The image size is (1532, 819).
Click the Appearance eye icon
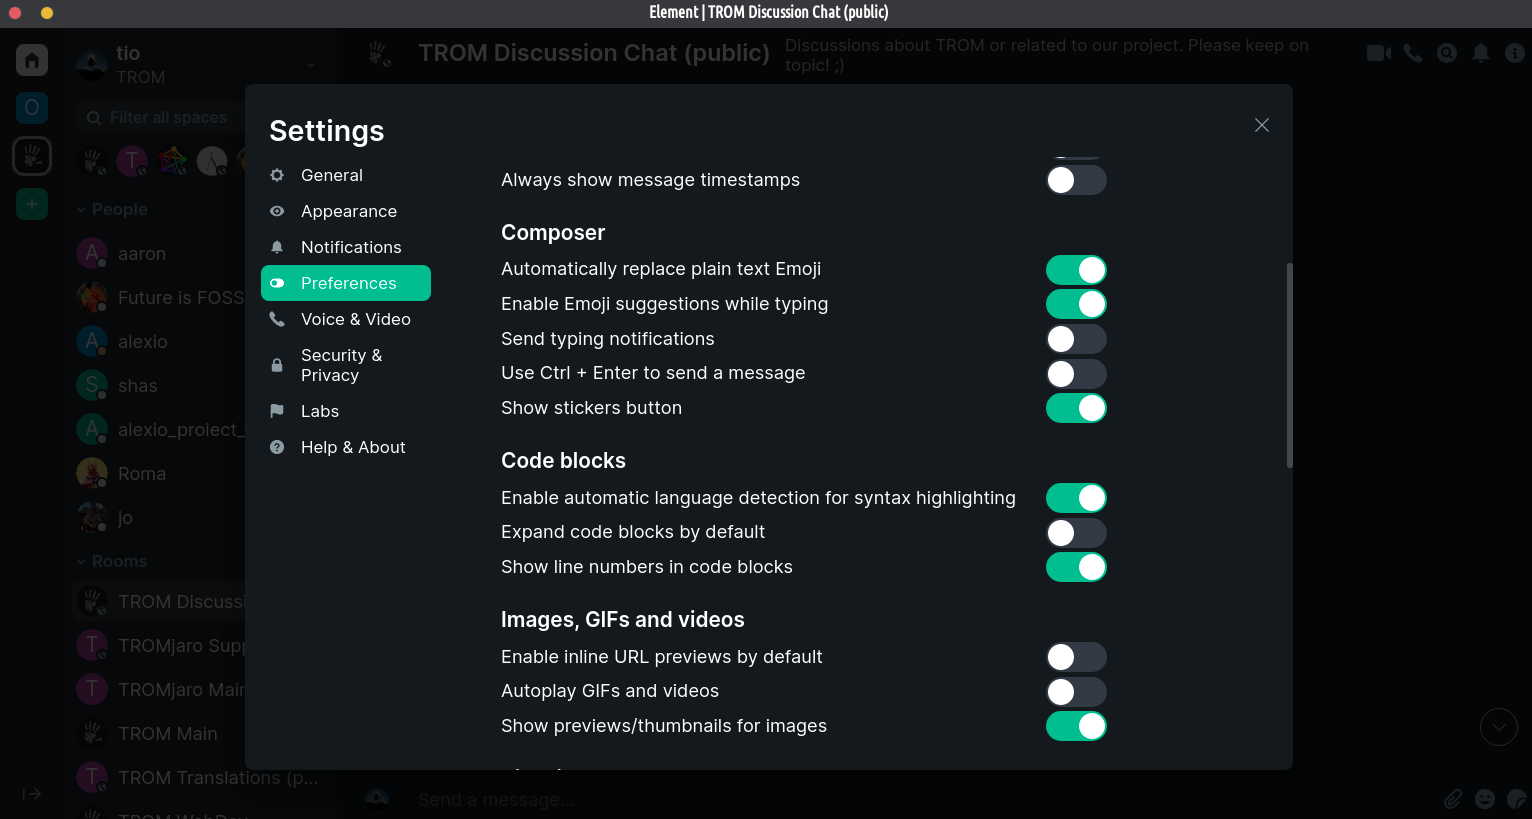click(277, 211)
